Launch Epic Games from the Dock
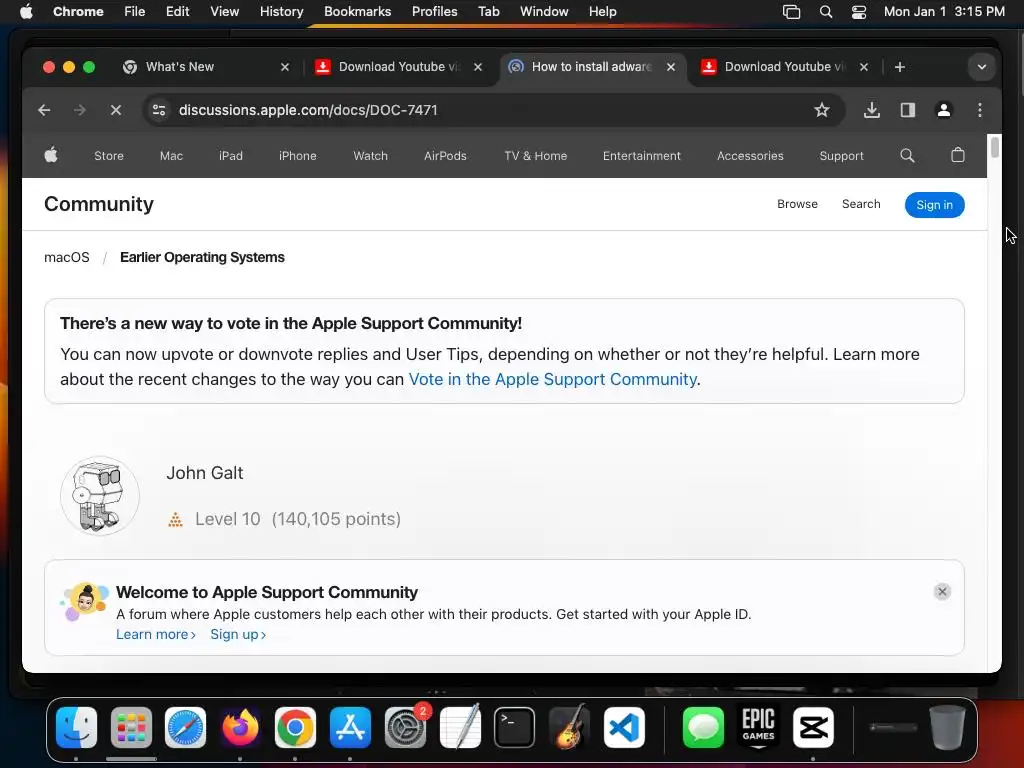The height and width of the screenshot is (768, 1024). click(758, 726)
